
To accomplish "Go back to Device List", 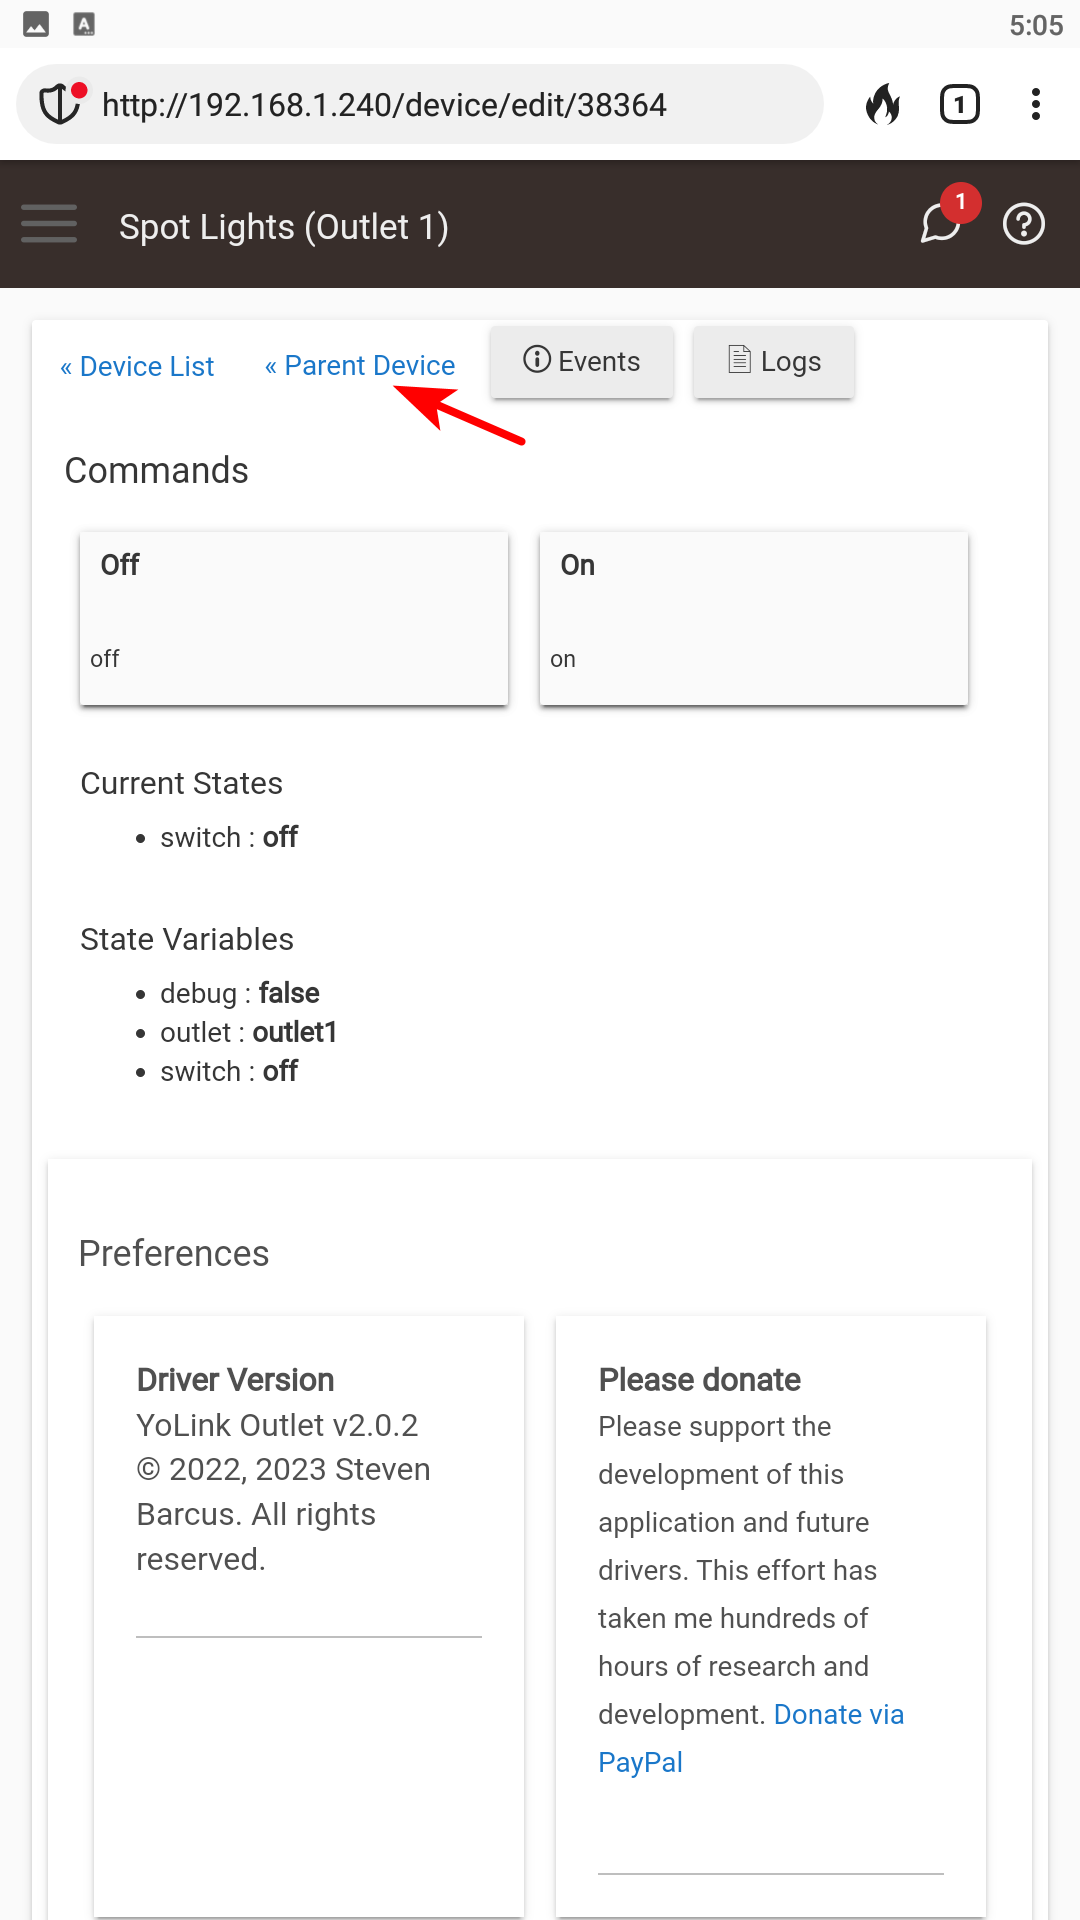I will (137, 367).
